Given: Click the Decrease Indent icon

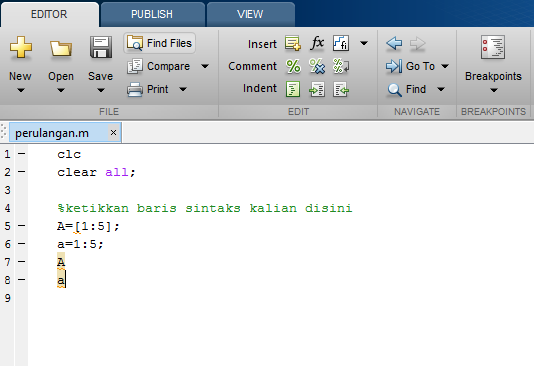Looking at the screenshot, I should (341, 89).
